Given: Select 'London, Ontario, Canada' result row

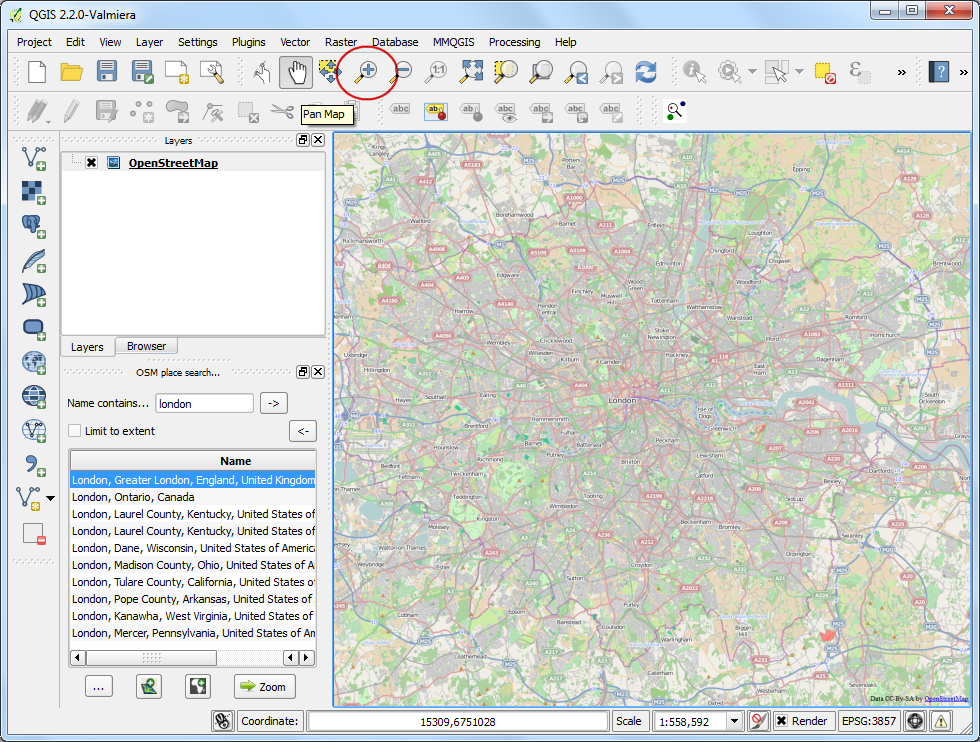Looking at the screenshot, I should point(192,497).
